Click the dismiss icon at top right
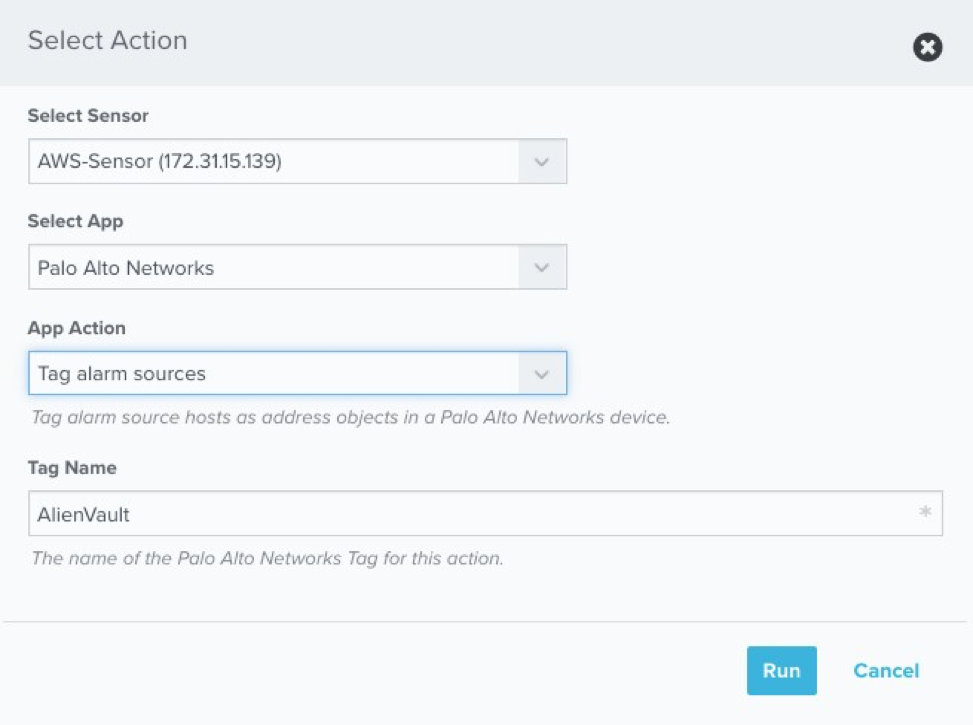 coord(926,47)
